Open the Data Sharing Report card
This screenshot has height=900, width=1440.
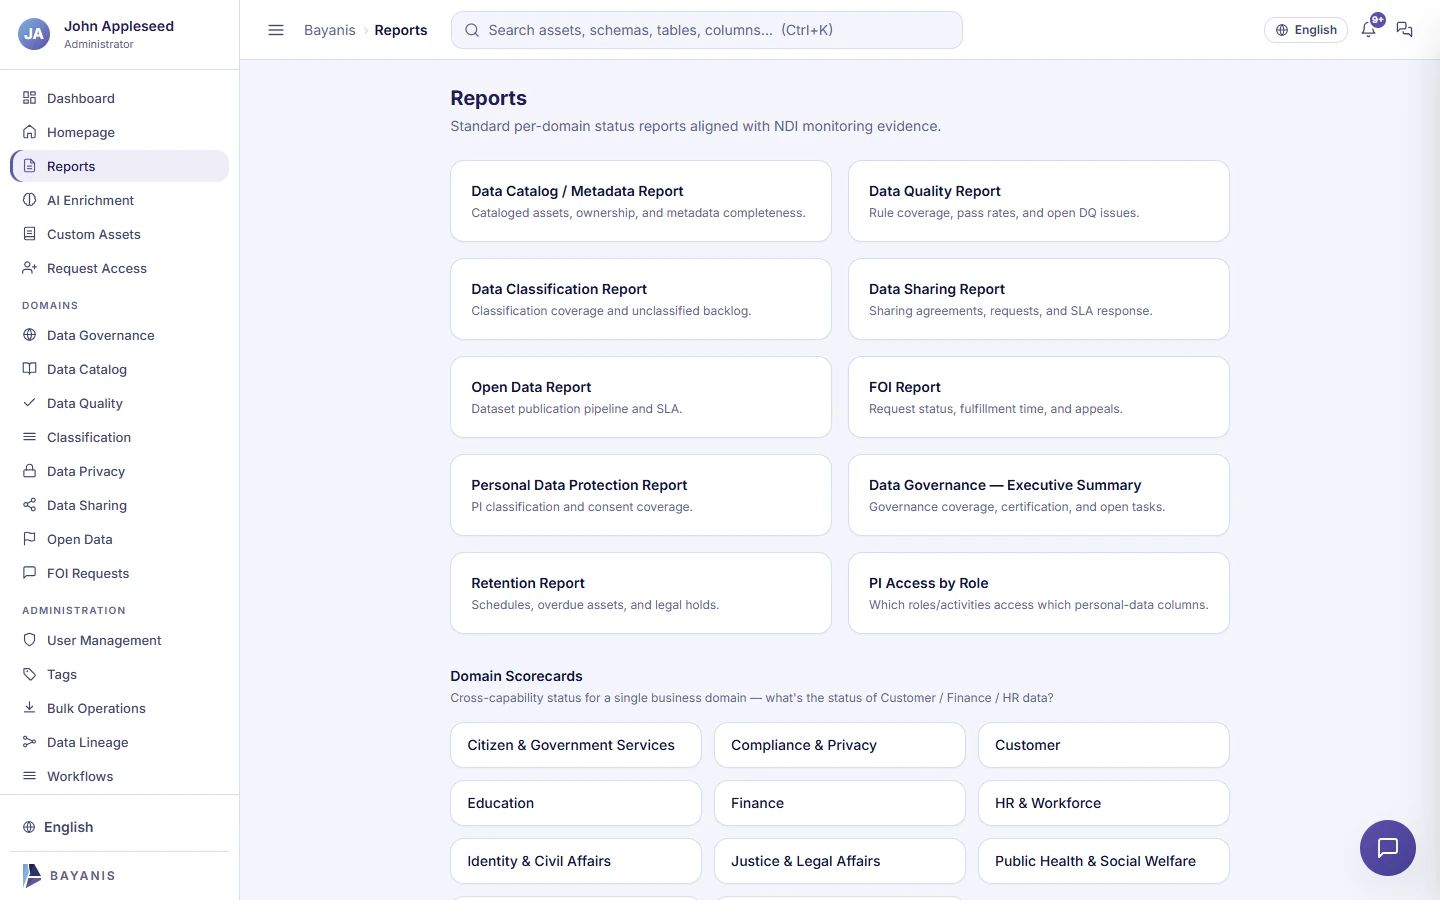point(1039,299)
